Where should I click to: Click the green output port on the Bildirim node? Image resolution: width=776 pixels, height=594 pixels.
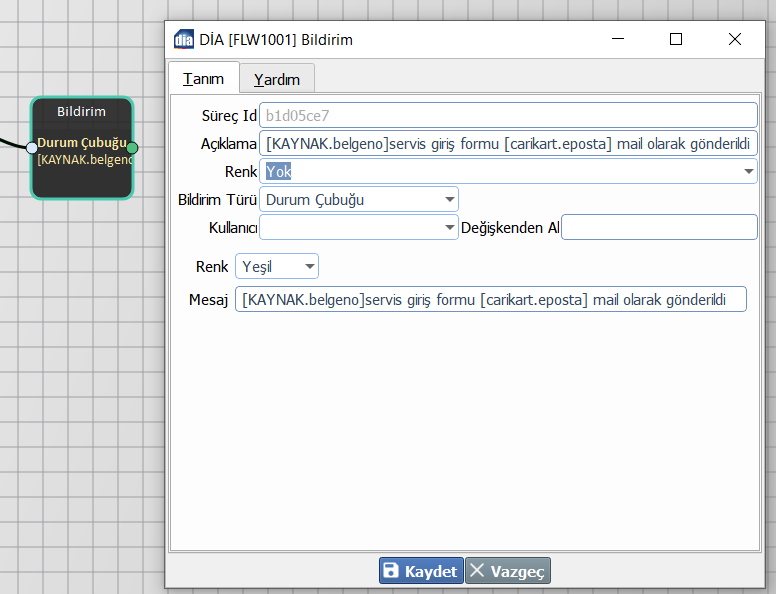[132, 148]
